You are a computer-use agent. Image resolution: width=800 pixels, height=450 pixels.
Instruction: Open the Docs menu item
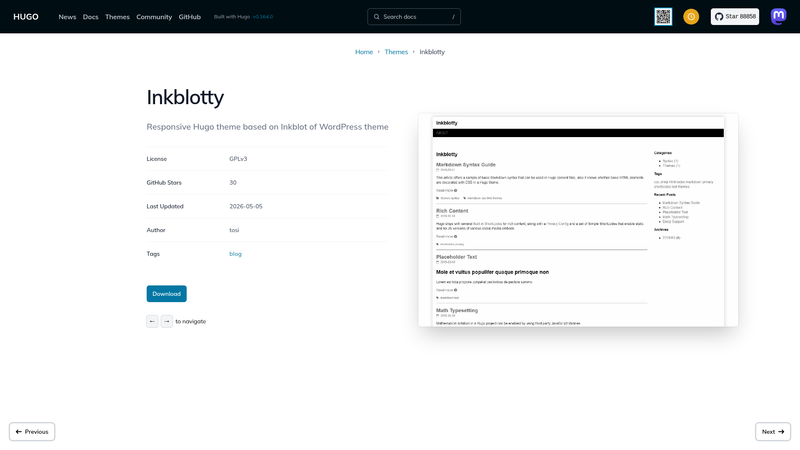tap(90, 17)
